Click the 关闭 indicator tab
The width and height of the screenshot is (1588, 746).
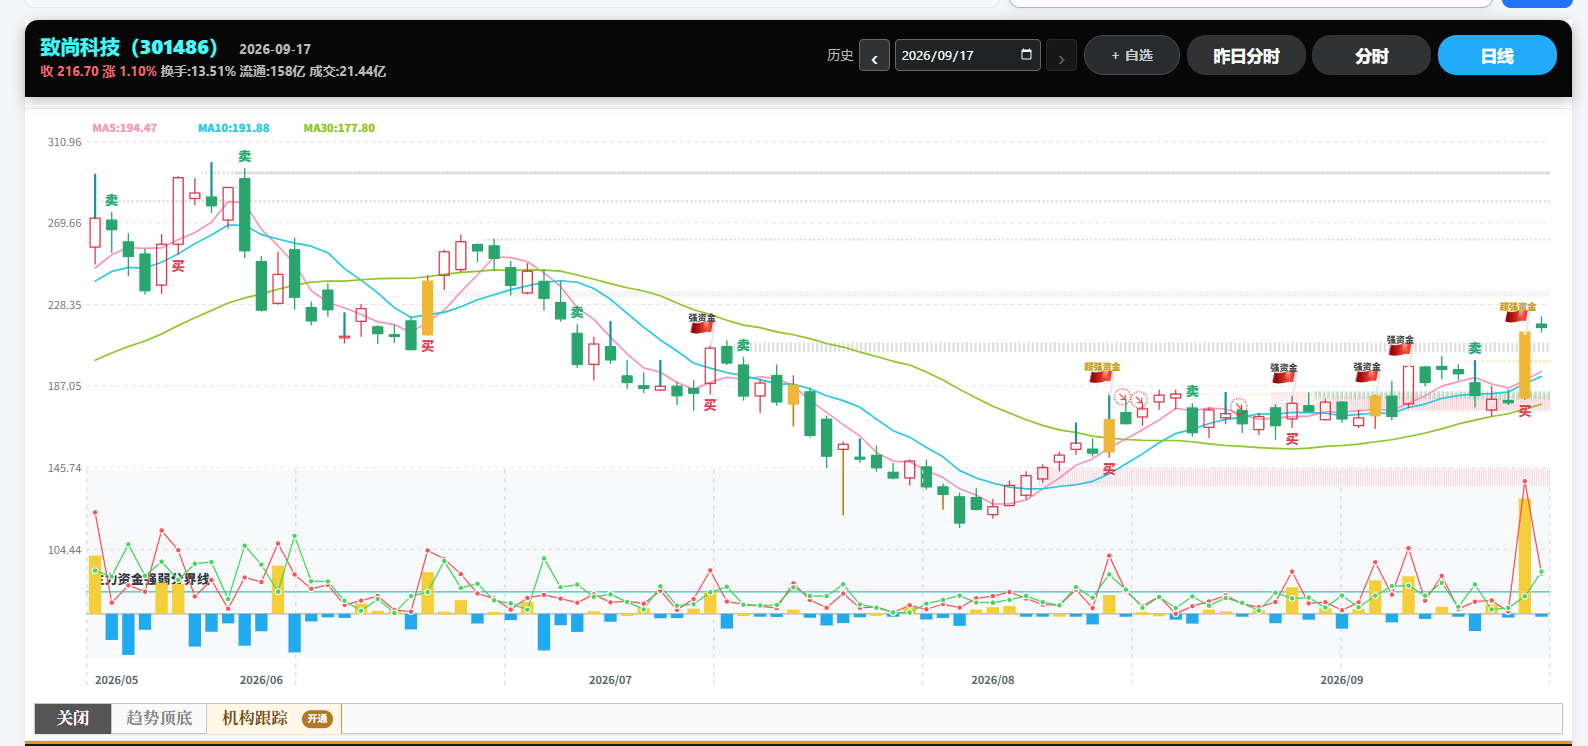[73, 718]
